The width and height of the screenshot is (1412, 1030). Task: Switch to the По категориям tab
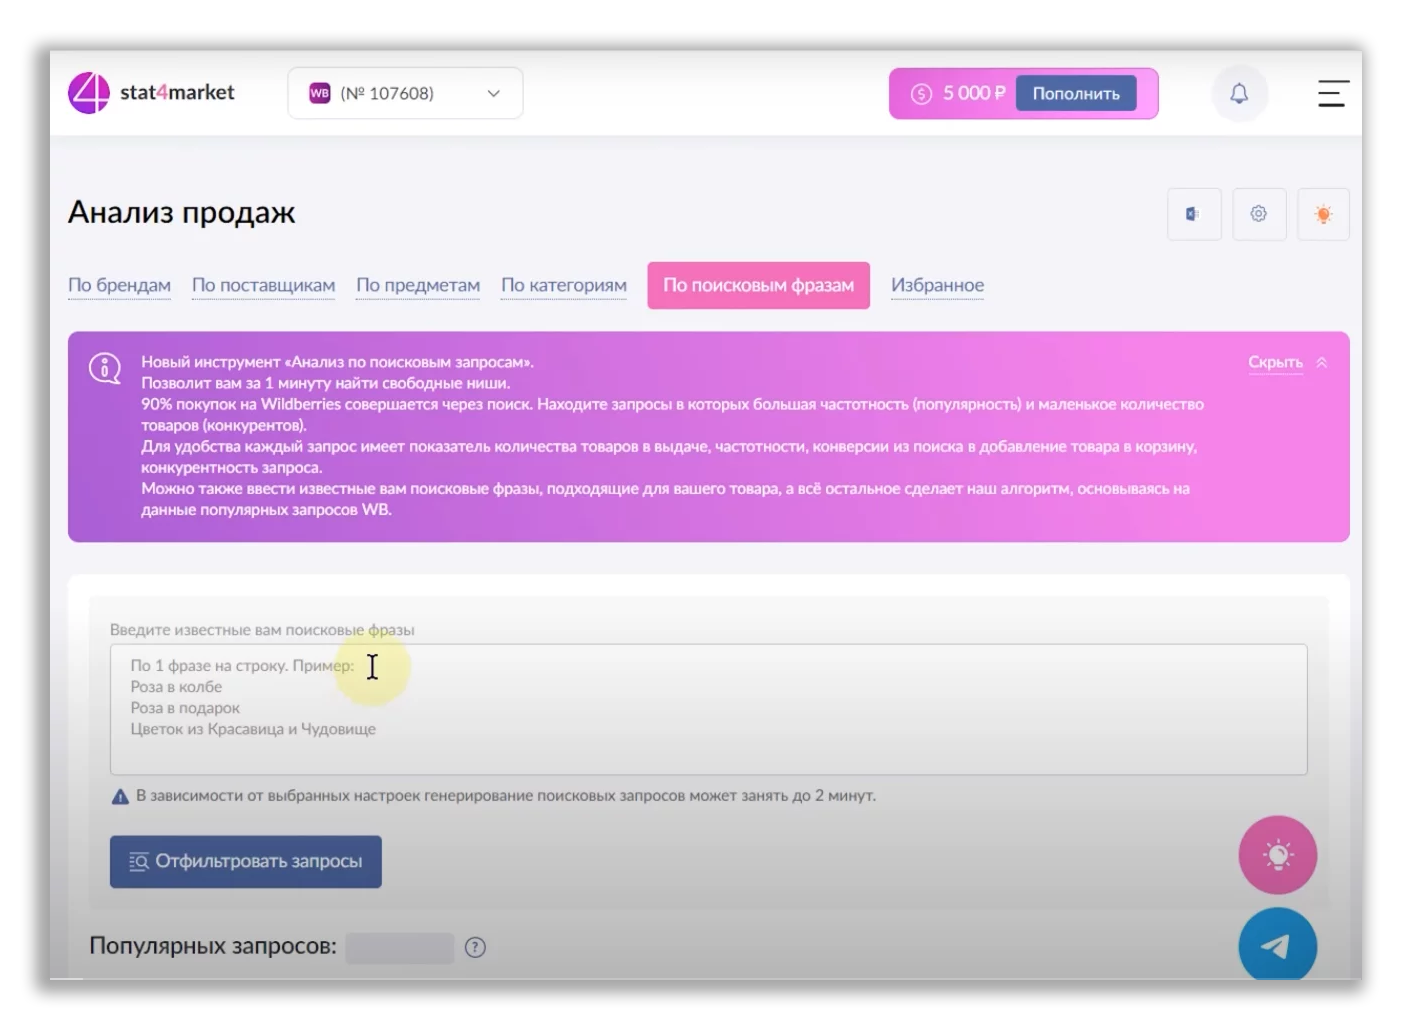pos(564,285)
